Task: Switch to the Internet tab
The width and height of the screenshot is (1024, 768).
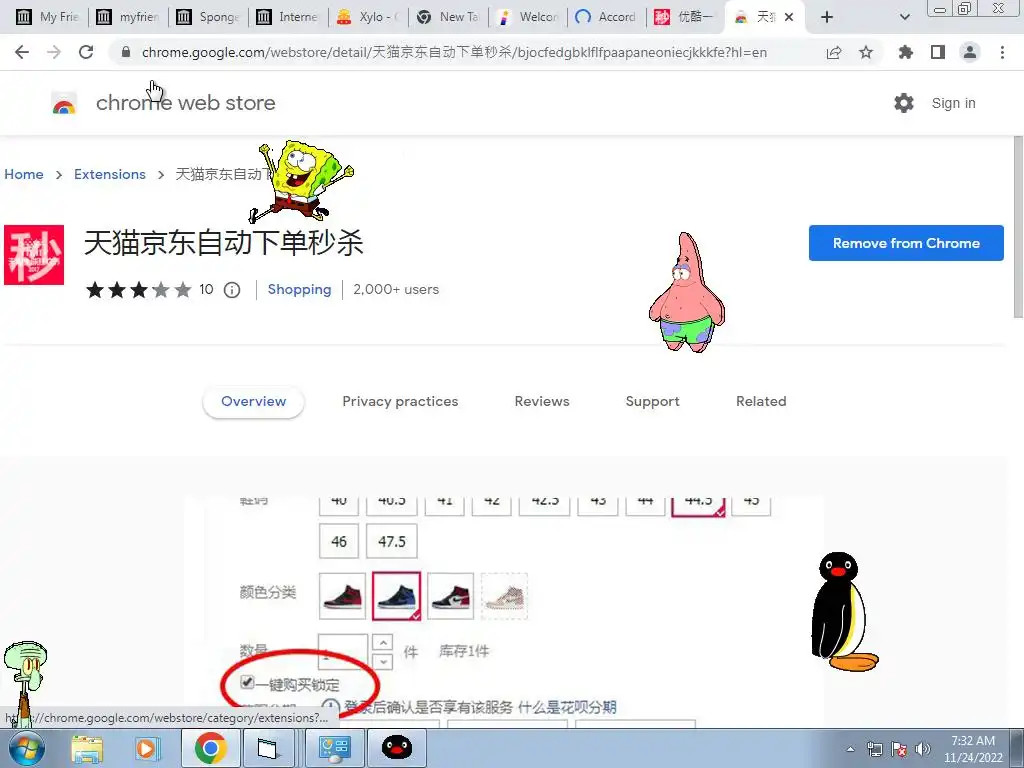Action: point(289,17)
